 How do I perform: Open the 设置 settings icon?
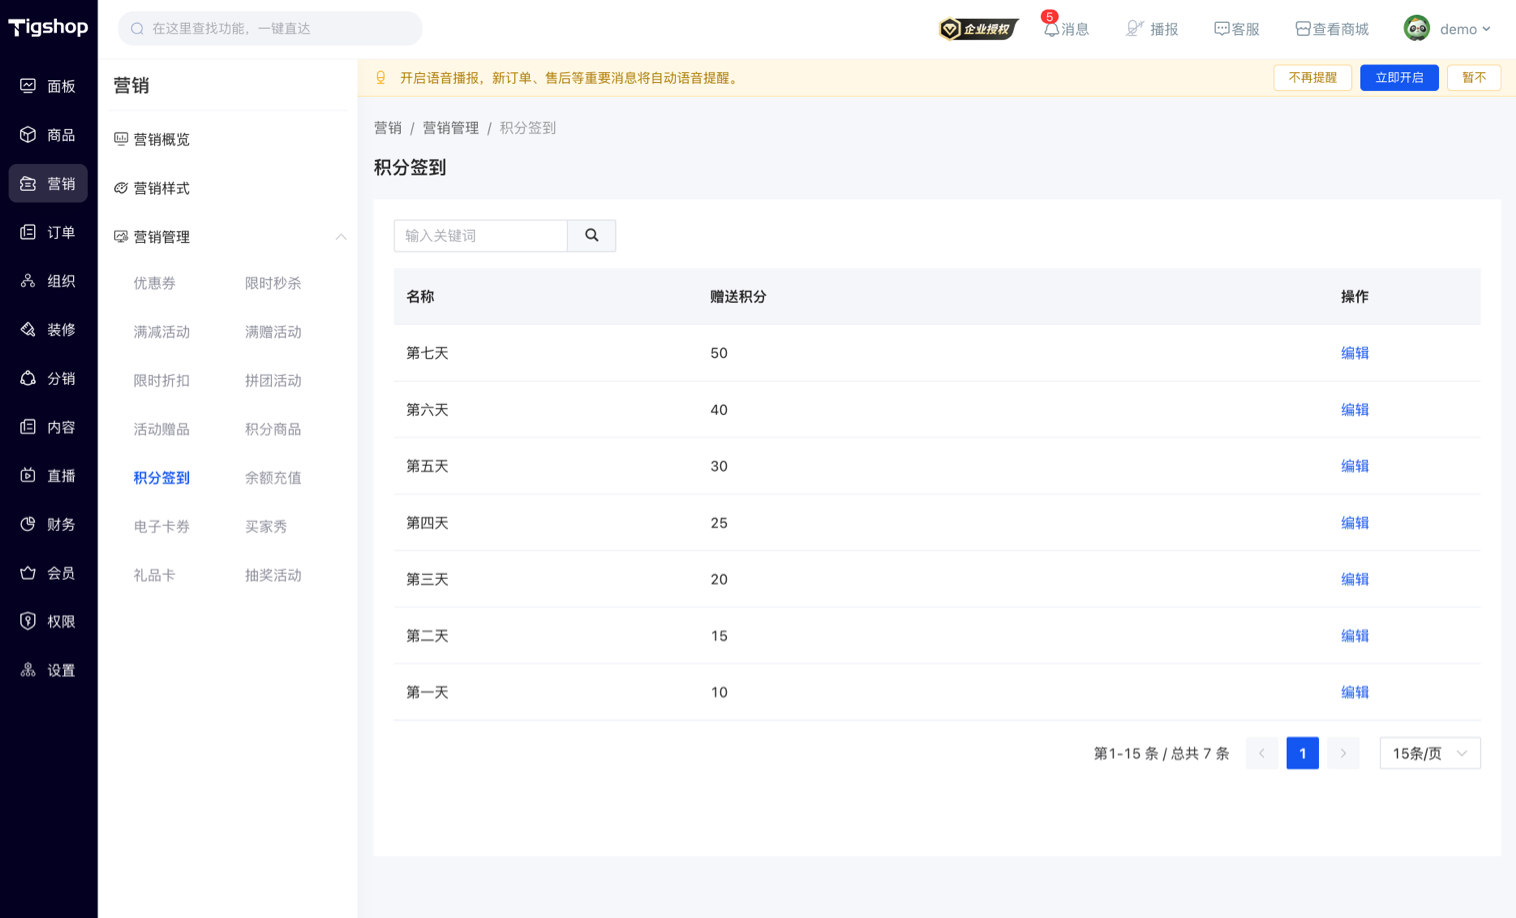[x=28, y=670]
